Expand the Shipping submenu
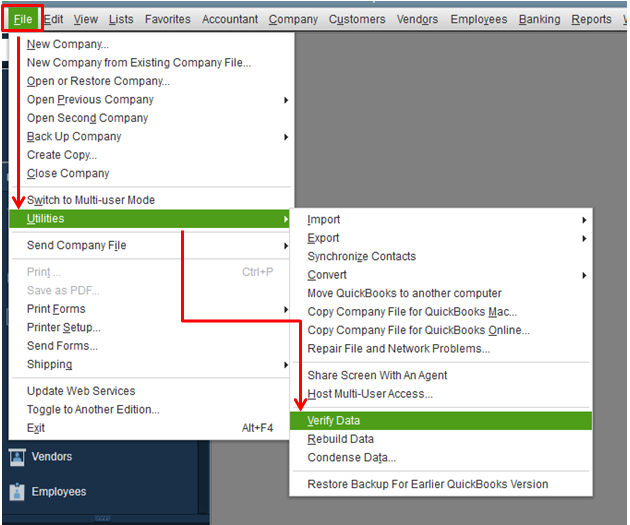Viewport: 630px width, 525px height. point(150,364)
